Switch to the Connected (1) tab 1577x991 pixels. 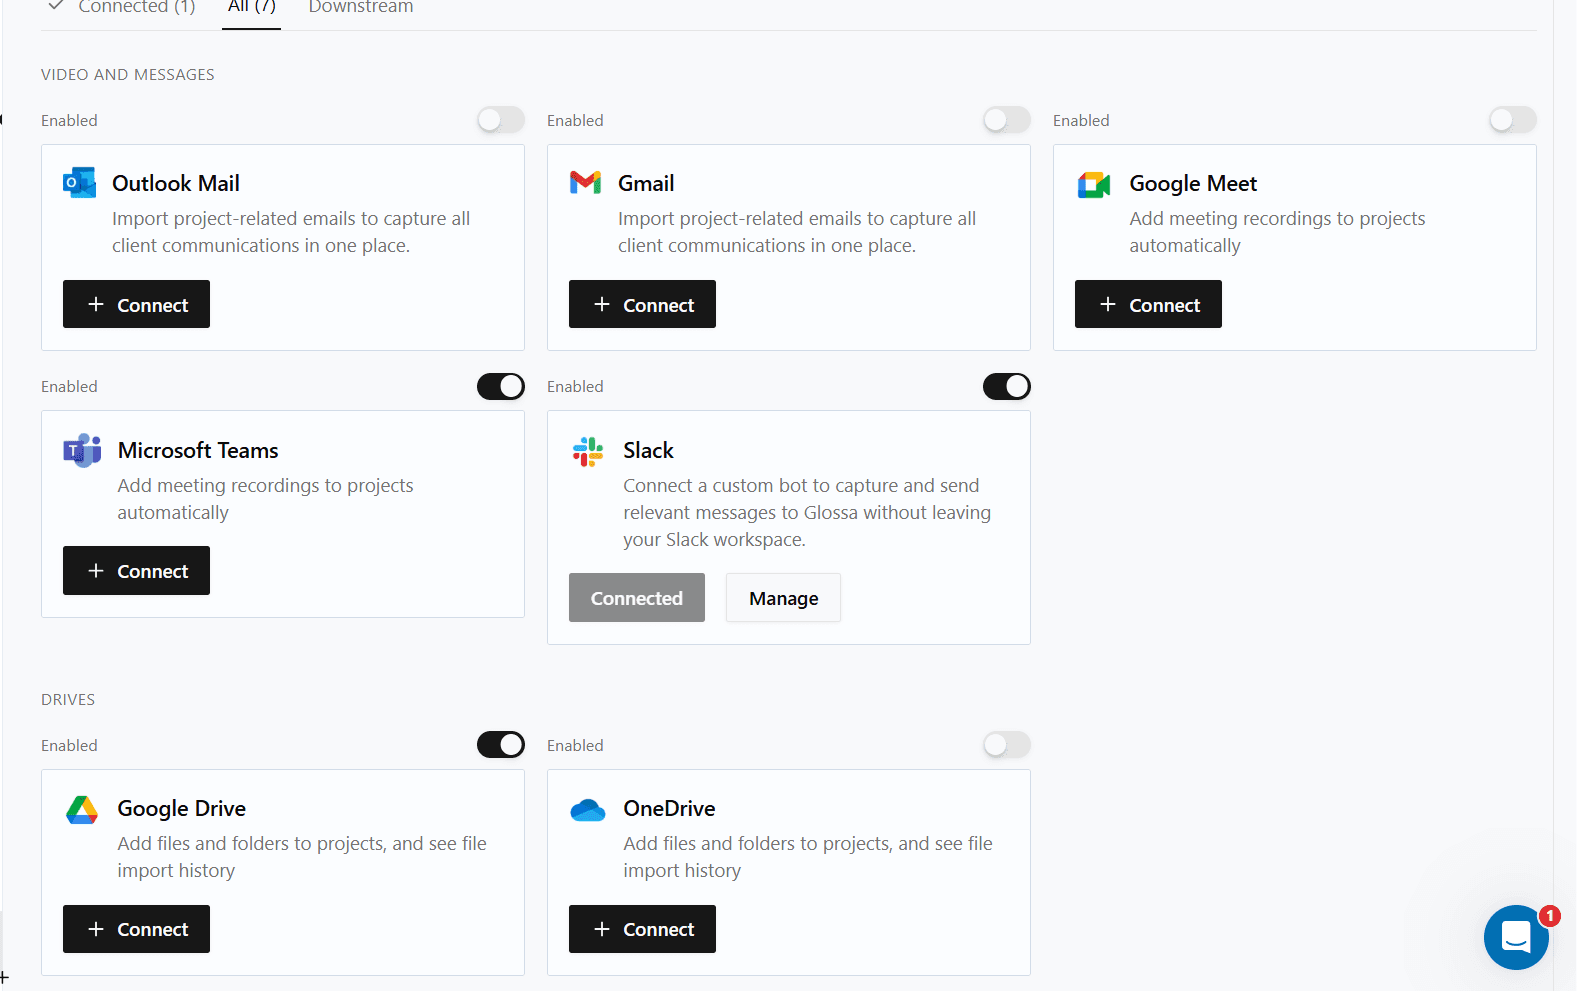[122, 8]
